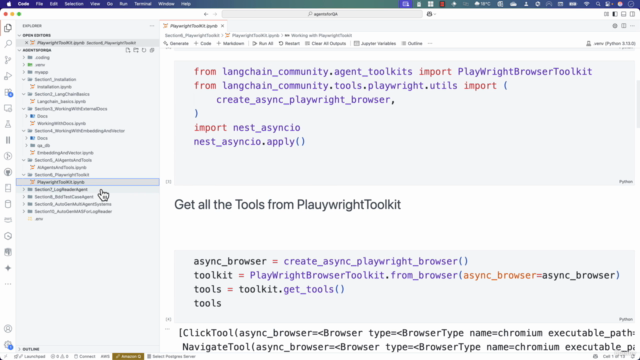Close PlaywrightToolKit.ipynb in Open Editors list

point(27,43)
